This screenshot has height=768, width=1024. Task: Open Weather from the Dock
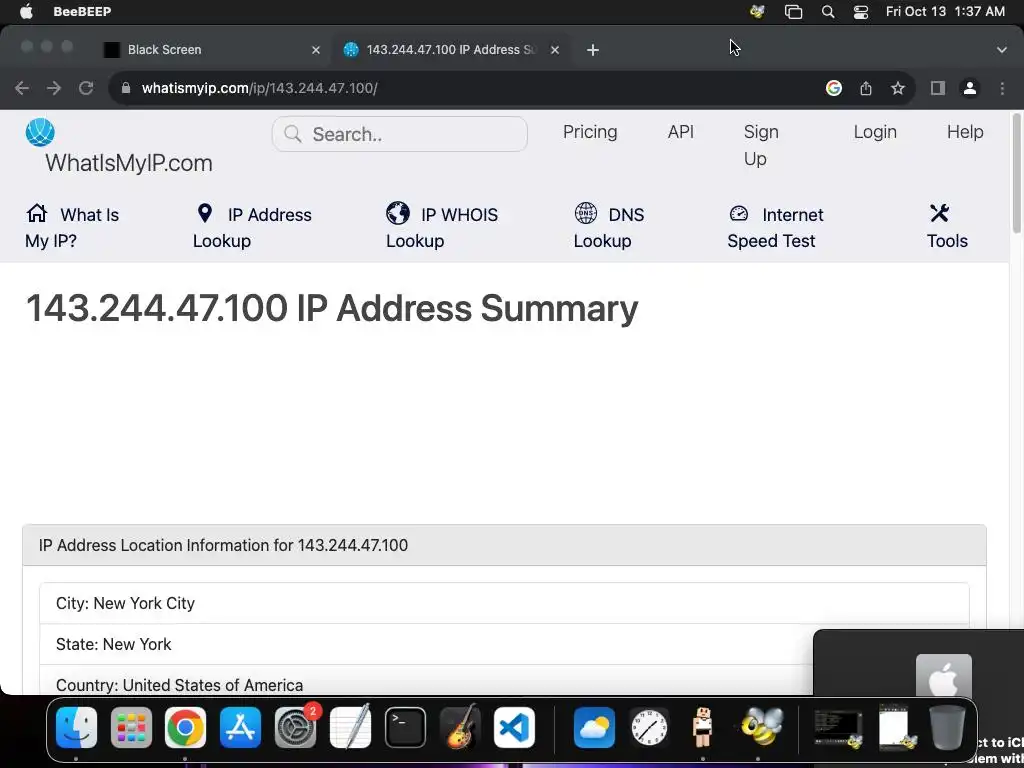[x=594, y=727]
